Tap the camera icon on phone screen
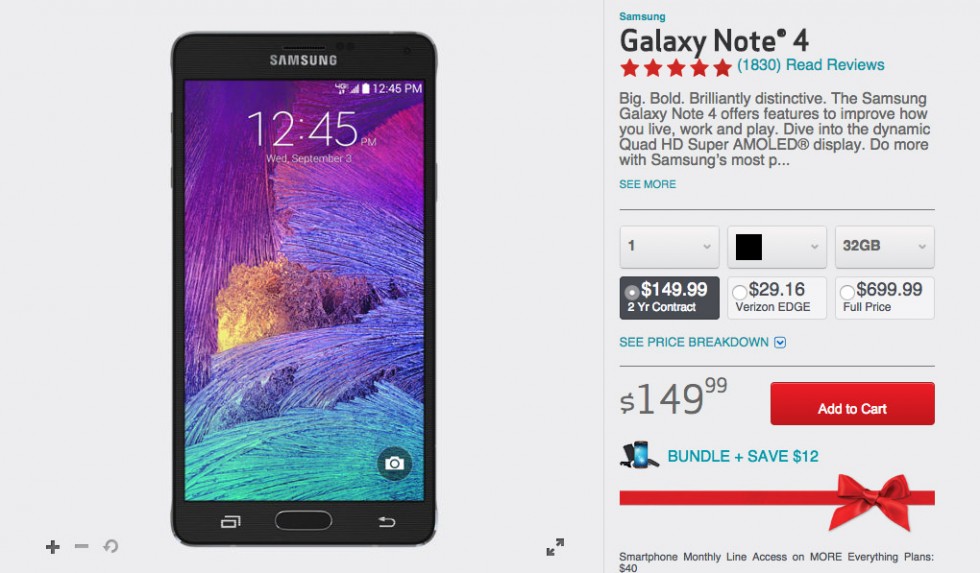 point(394,463)
